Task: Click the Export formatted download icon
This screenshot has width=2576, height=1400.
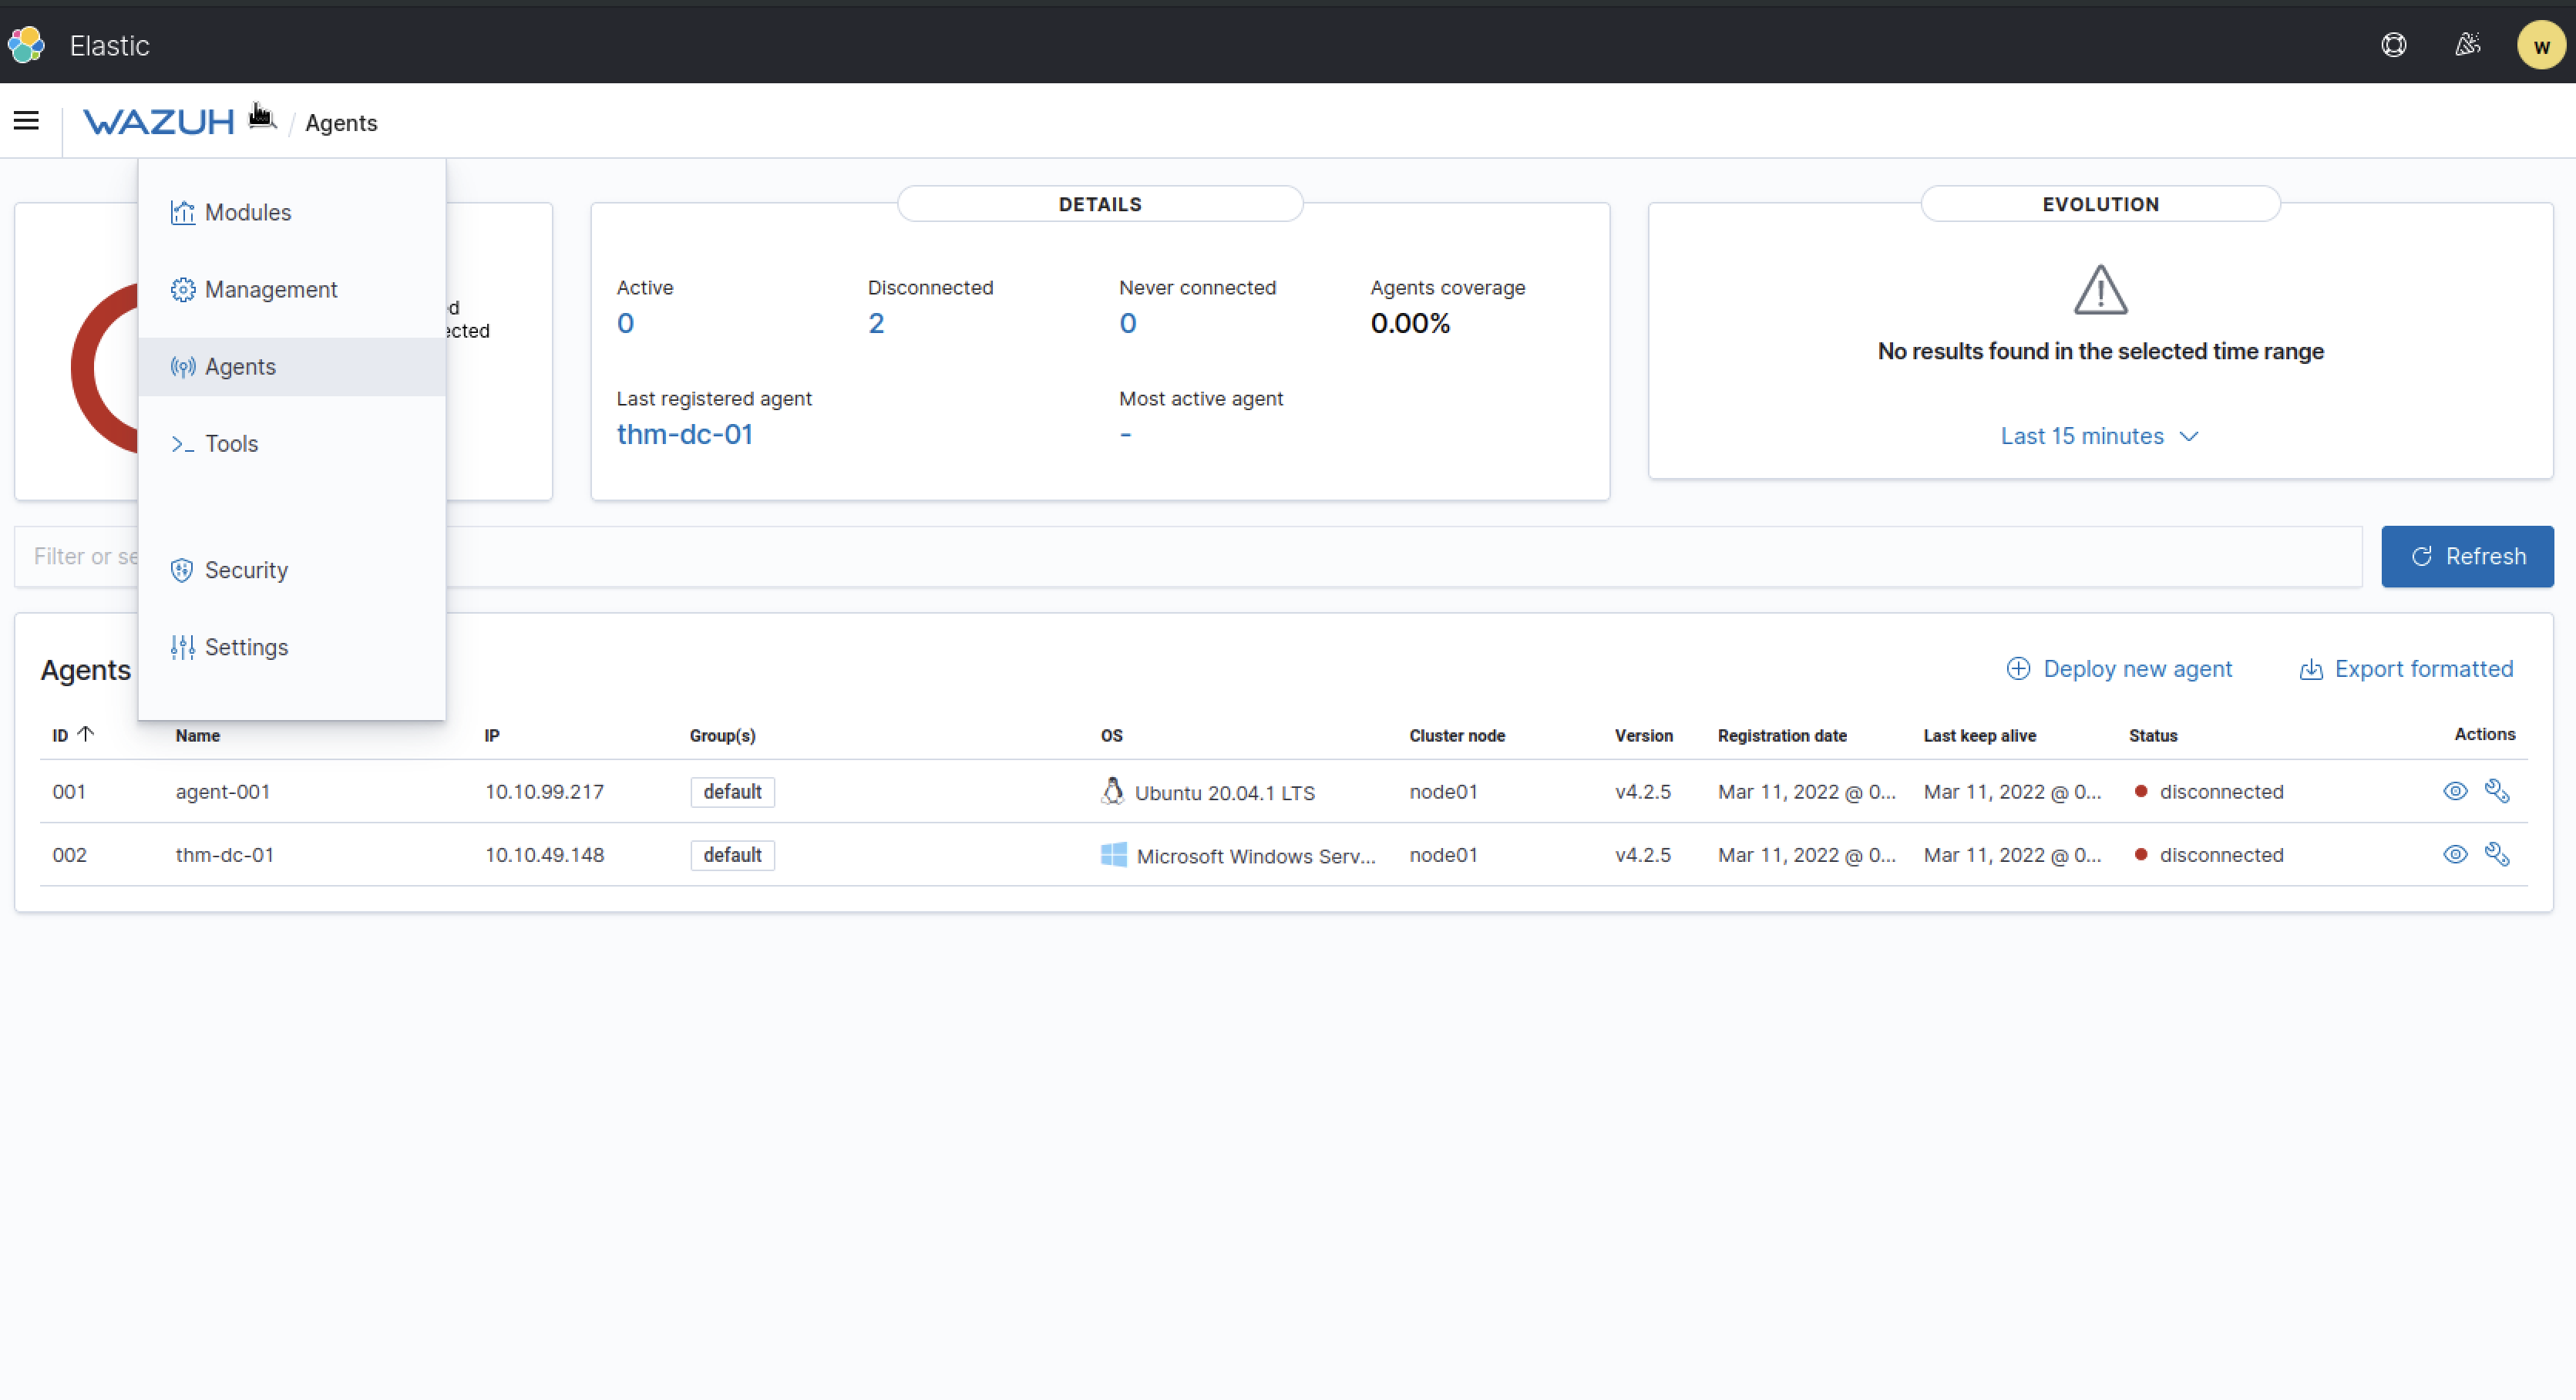Action: point(2311,669)
